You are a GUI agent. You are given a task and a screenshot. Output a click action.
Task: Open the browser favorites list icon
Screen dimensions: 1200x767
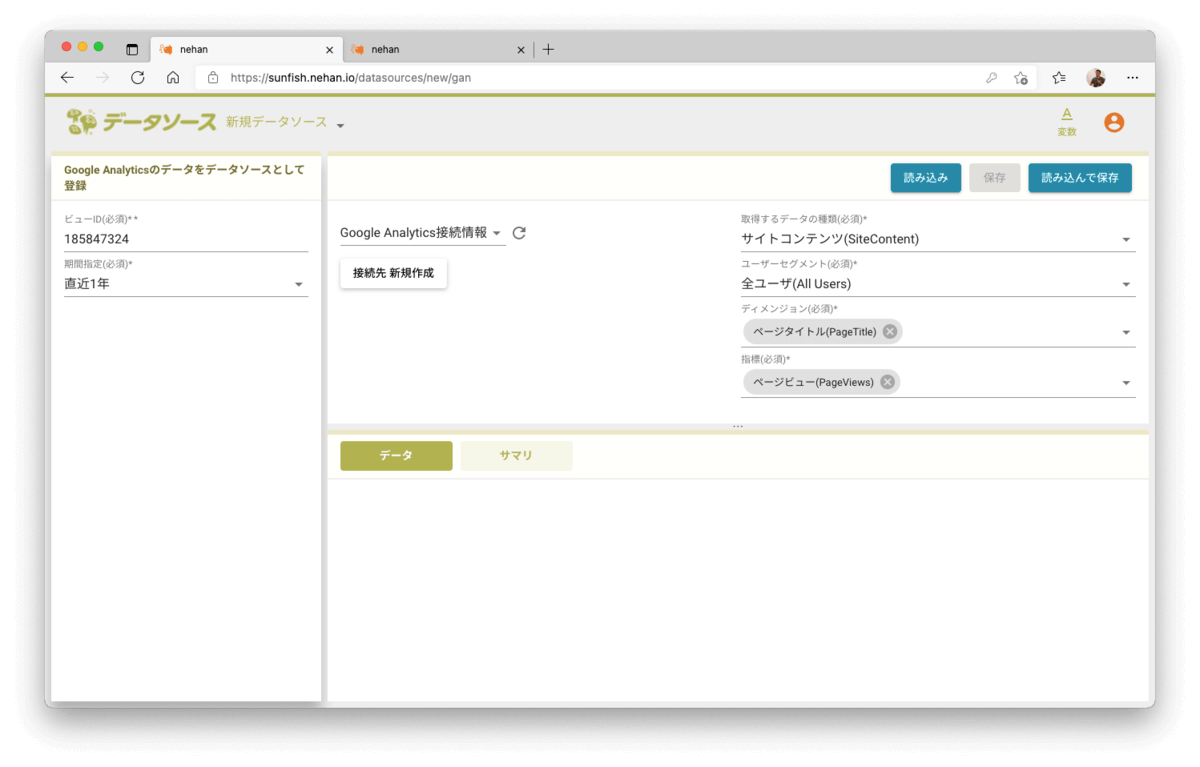coord(1059,77)
